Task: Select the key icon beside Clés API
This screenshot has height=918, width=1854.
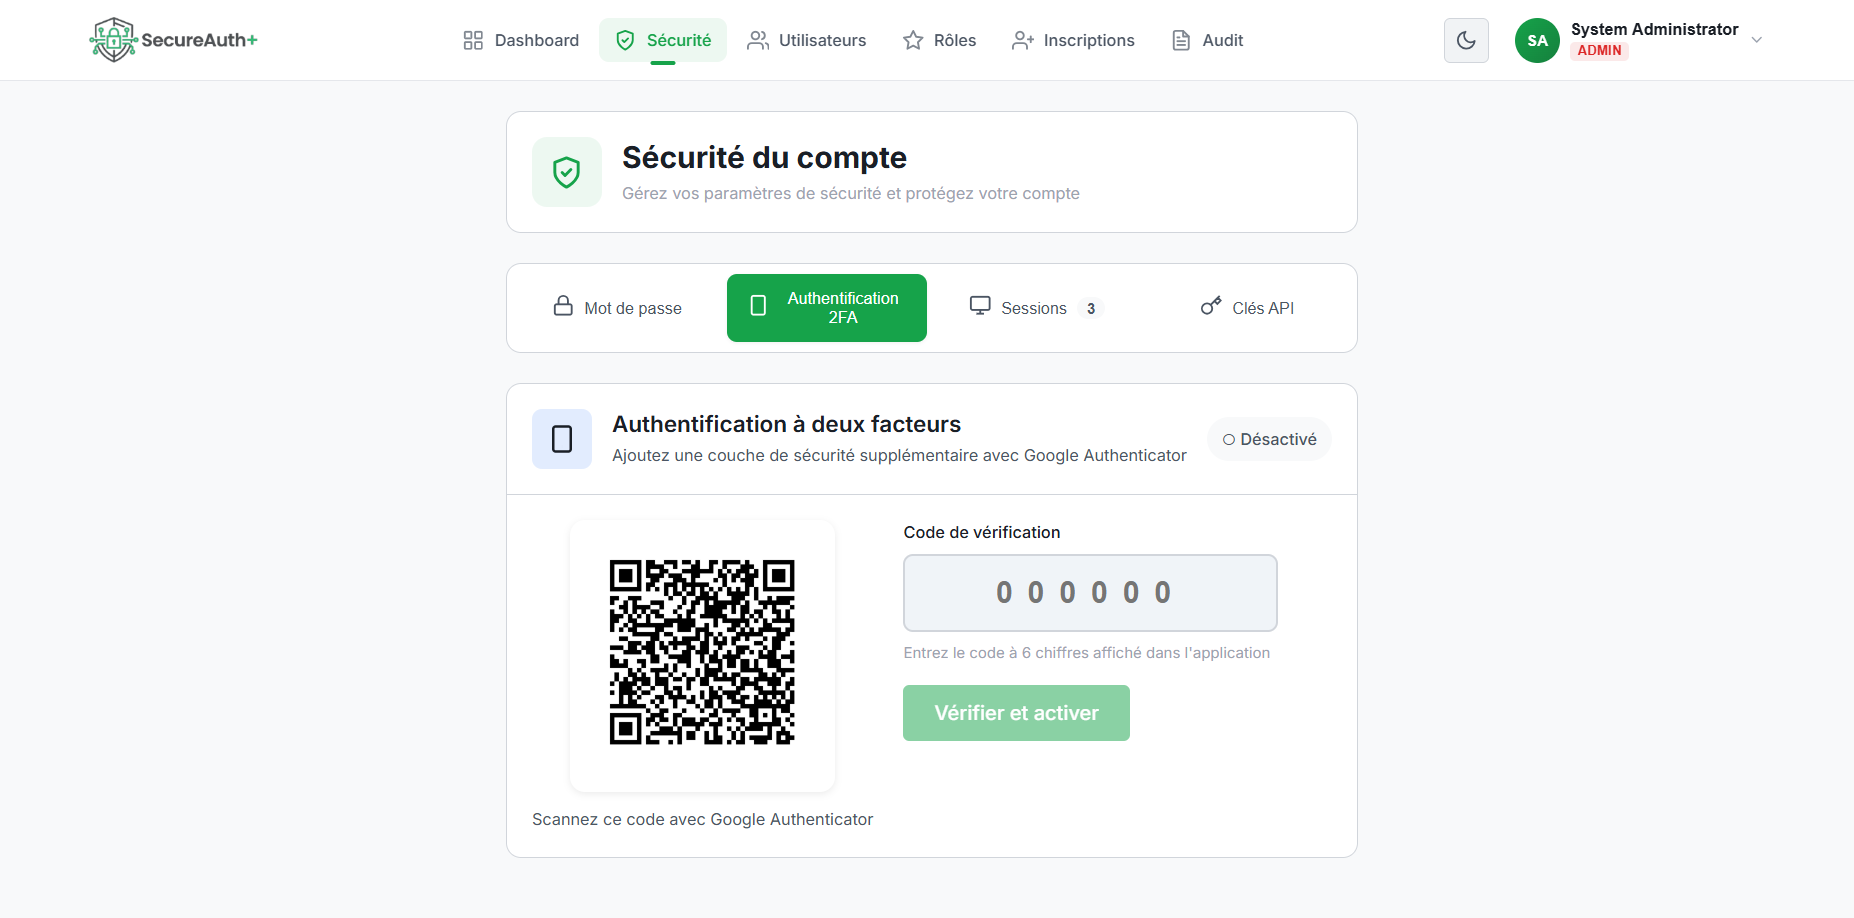Action: pyautogui.click(x=1211, y=307)
